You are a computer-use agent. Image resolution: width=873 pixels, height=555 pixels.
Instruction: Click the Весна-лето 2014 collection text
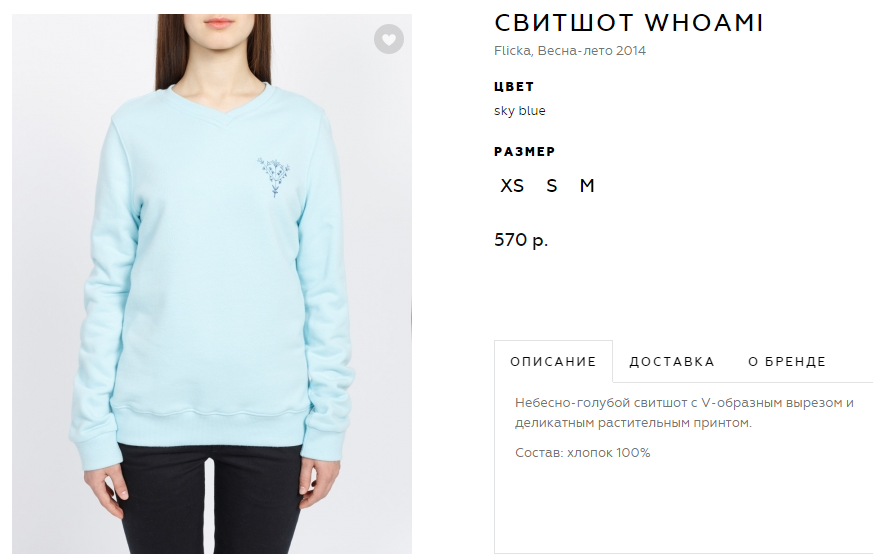pyautogui.click(x=592, y=51)
